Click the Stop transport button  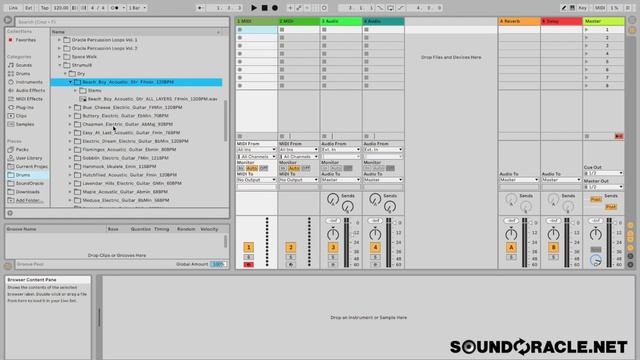(x=264, y=8)
